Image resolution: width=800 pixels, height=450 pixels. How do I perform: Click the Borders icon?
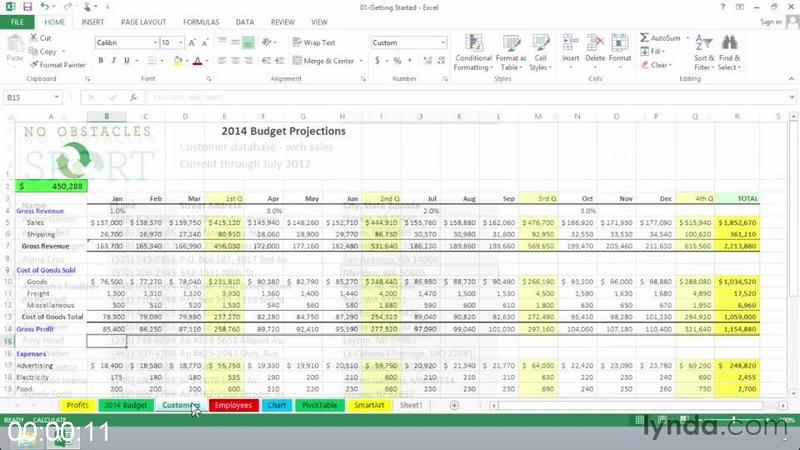click(152, 61)
